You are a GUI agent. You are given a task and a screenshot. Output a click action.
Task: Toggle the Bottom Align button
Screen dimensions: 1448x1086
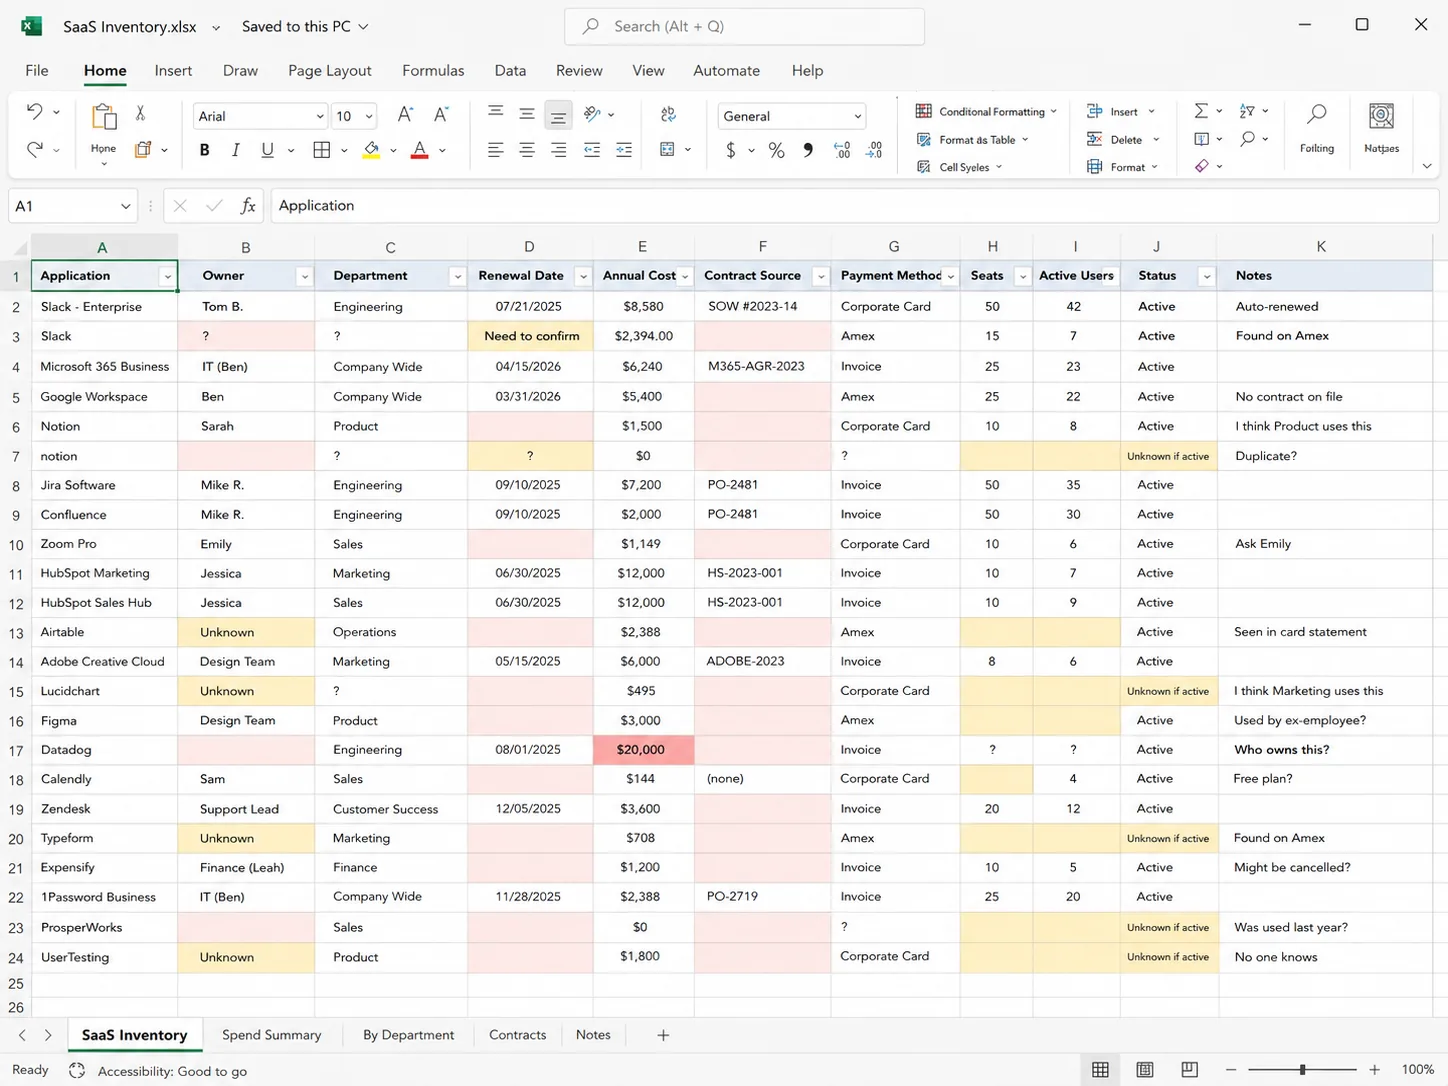(x=558, y=116)
